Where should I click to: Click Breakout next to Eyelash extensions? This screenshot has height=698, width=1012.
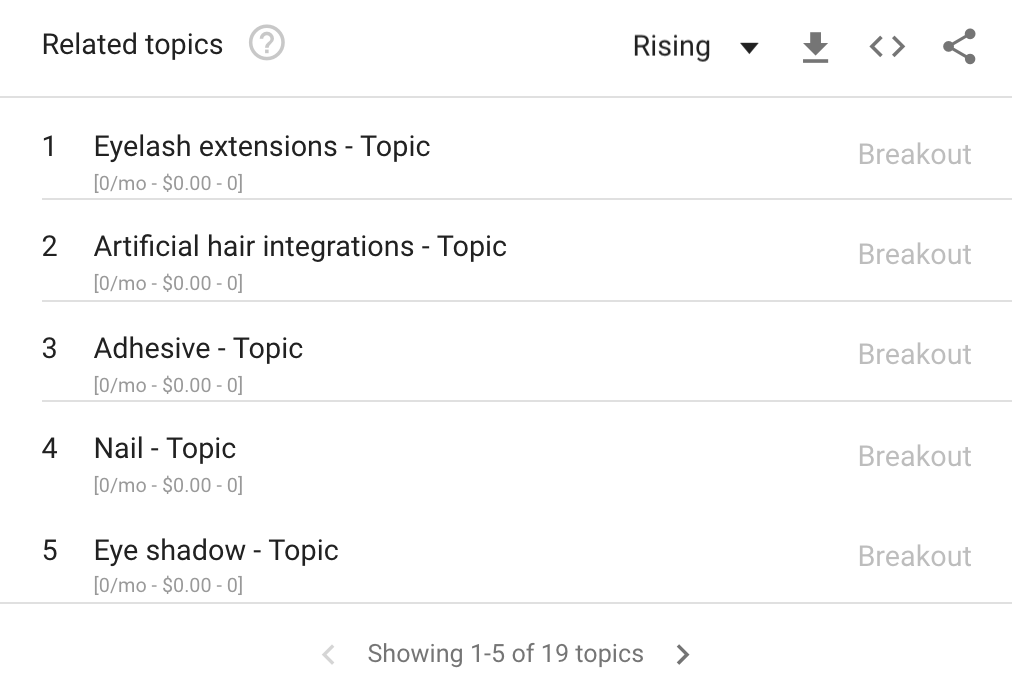tap(914, 155)
